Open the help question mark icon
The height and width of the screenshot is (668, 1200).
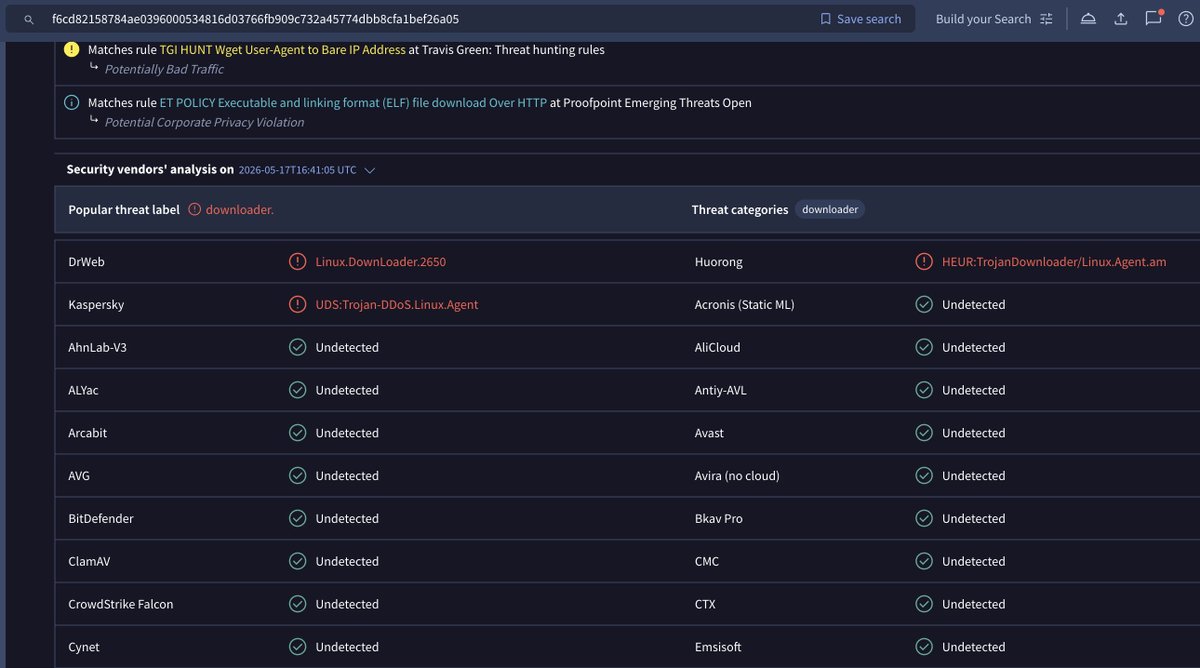(x=1186, y=19)
